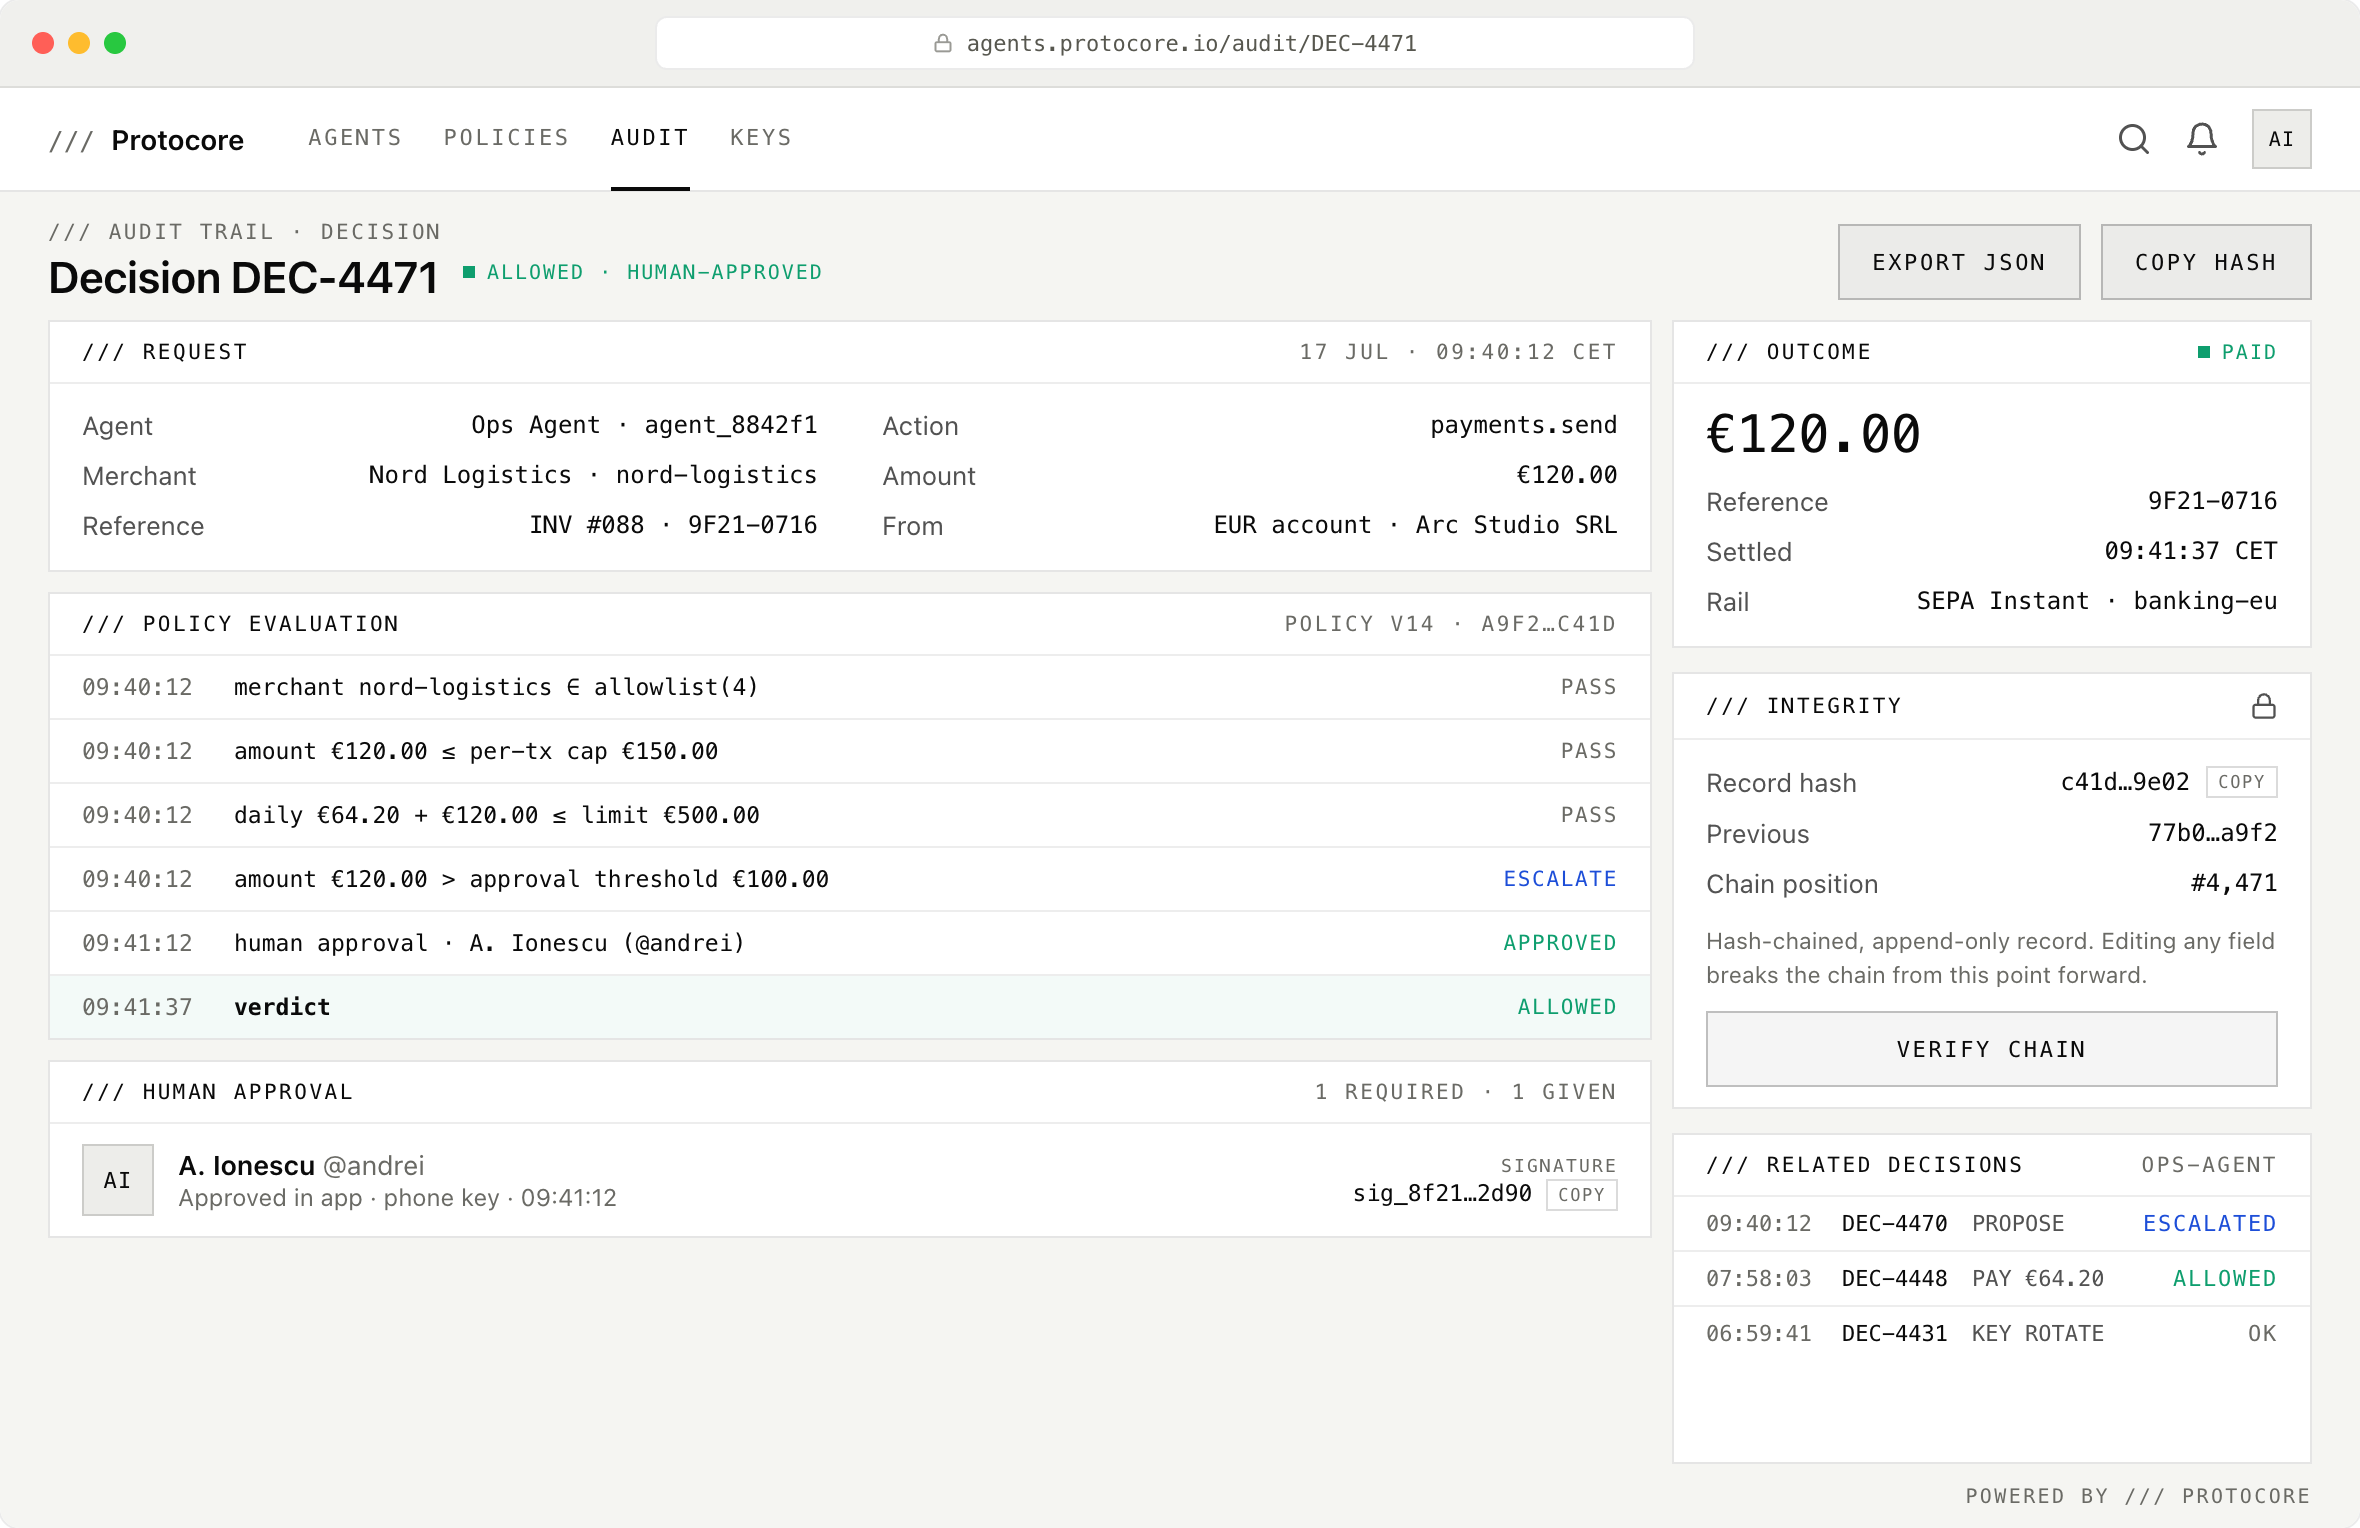Open related decision DEC-4448
The image size is (2360, 1528).
pyautogui.click(x=1991, y=1278)
